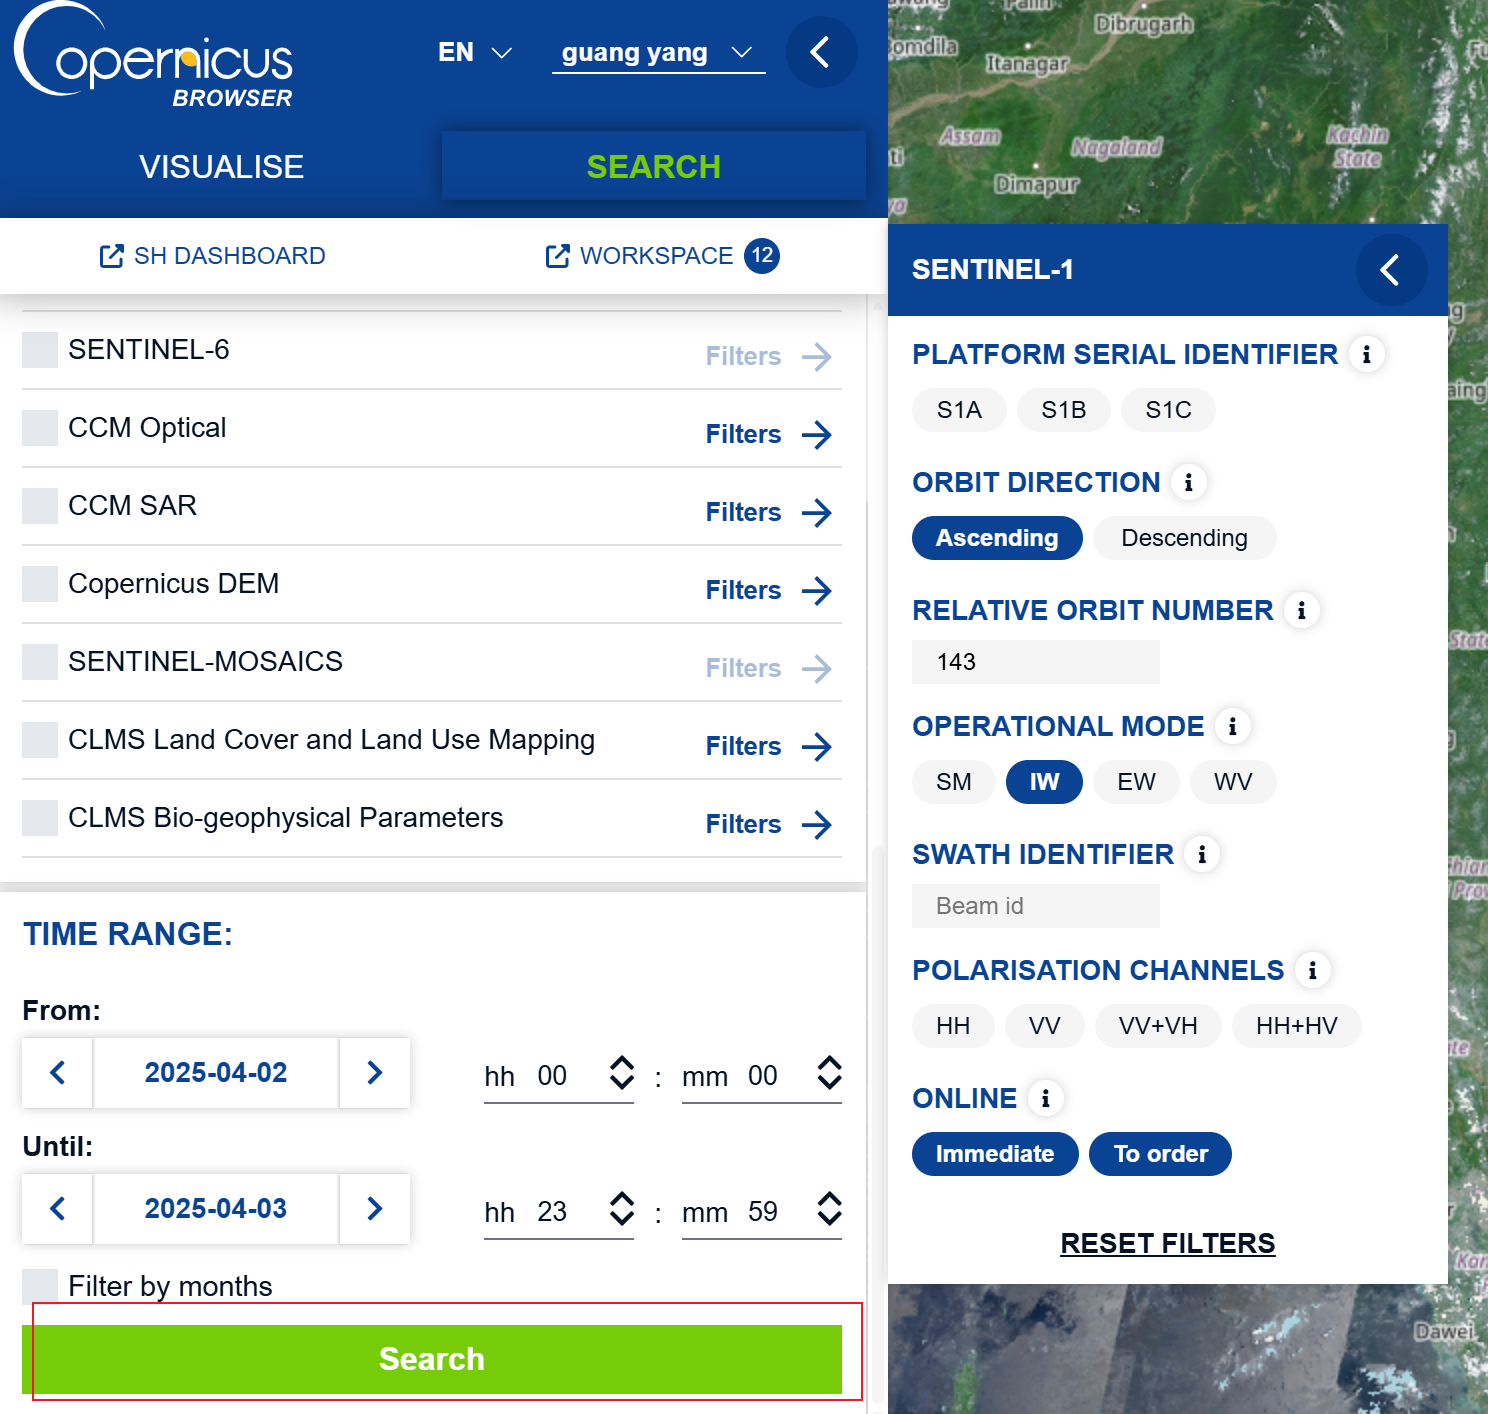1488x1414 pixels.
Task: Open the guang yang user menu
Action: pyautogui.click(x=658, y=52)
